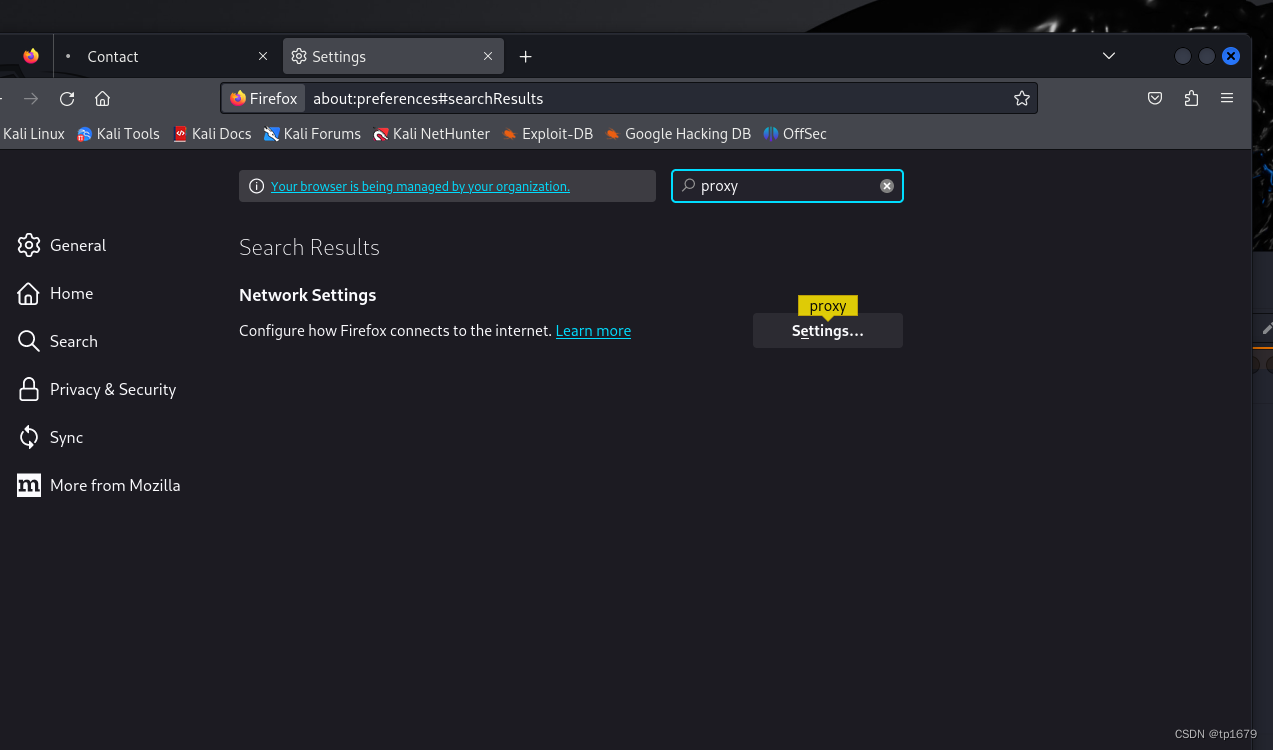1273x750 pixels.
Task: Open the General settings category
Action: pos(62,245)
